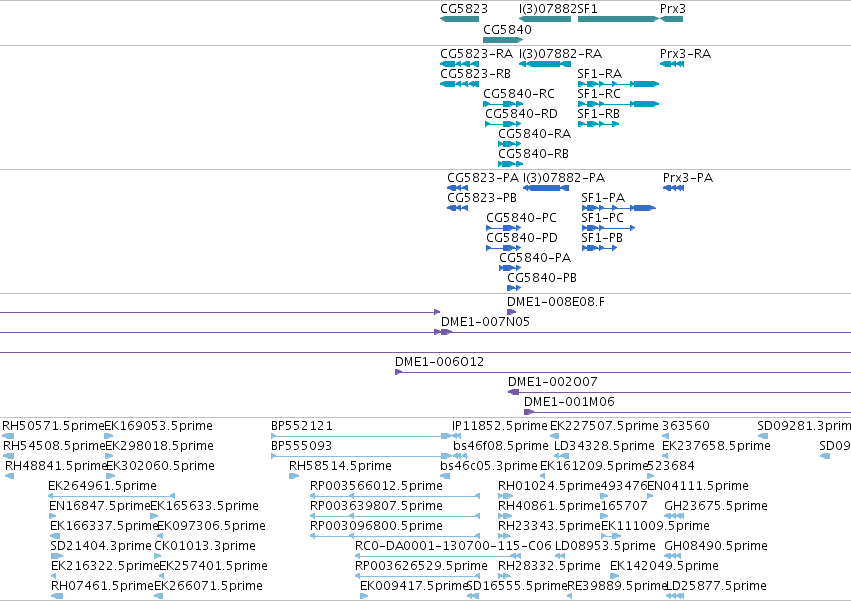The height and width of the screenshot is (601, 851).
Task: Select the l(3)07882-PA protein label
Action: click(563, 178)
